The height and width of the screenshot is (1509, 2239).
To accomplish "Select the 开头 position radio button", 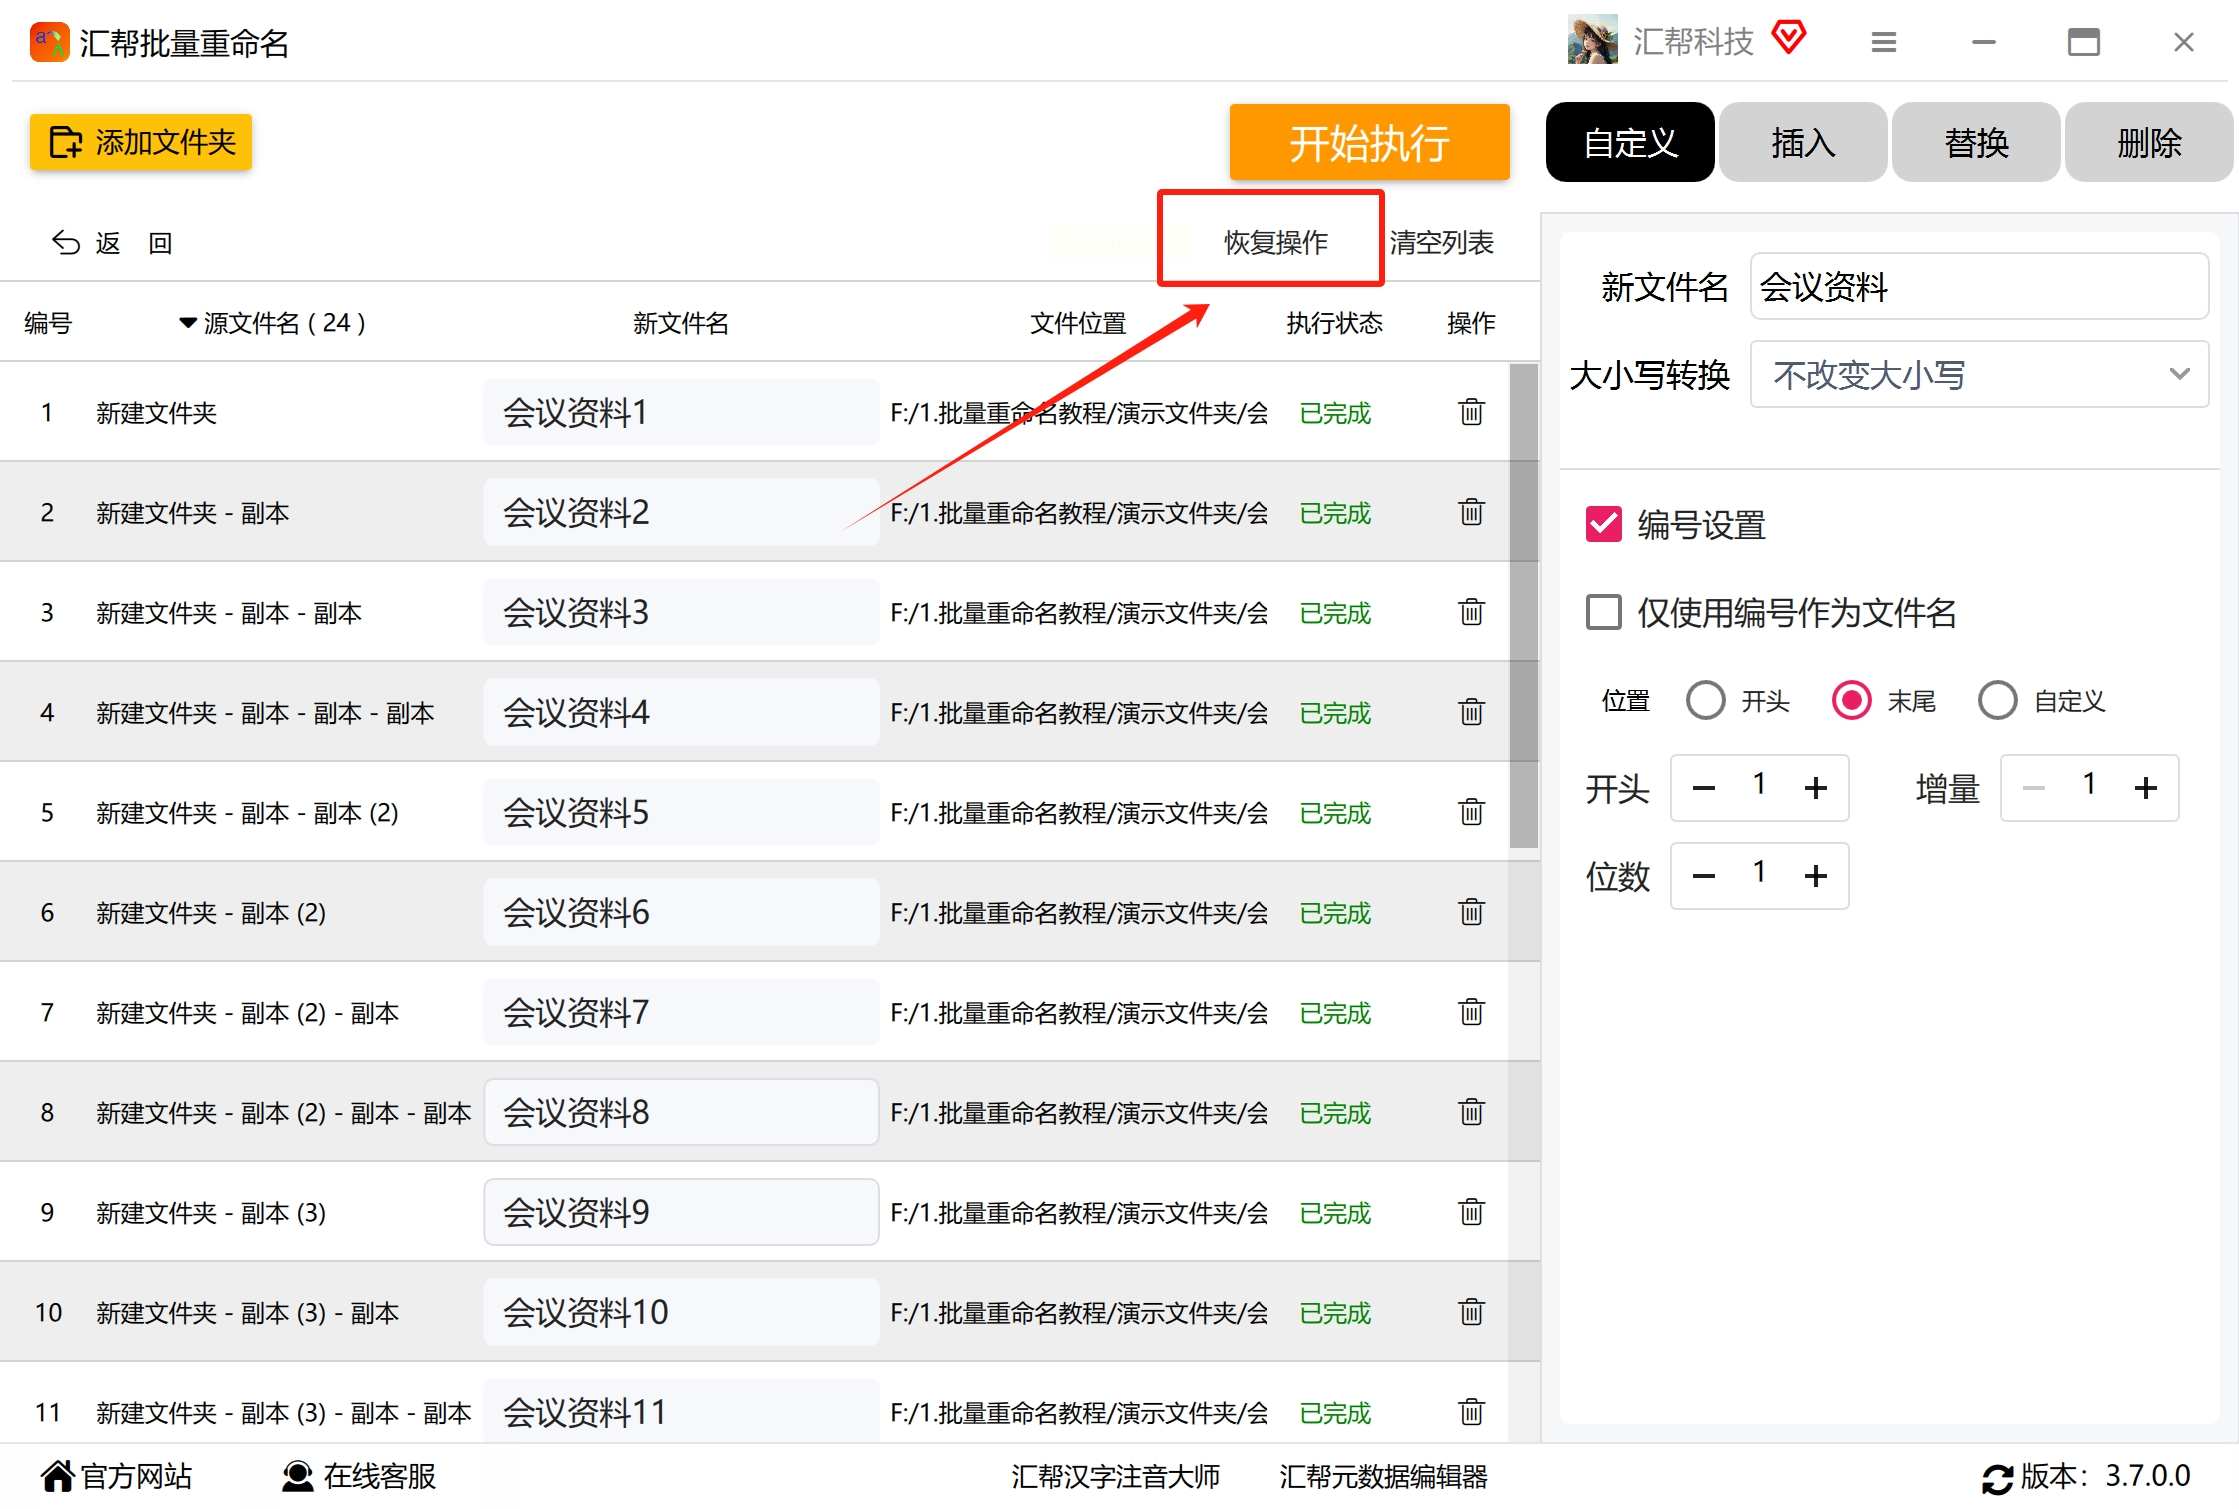I will point(1705,701).
